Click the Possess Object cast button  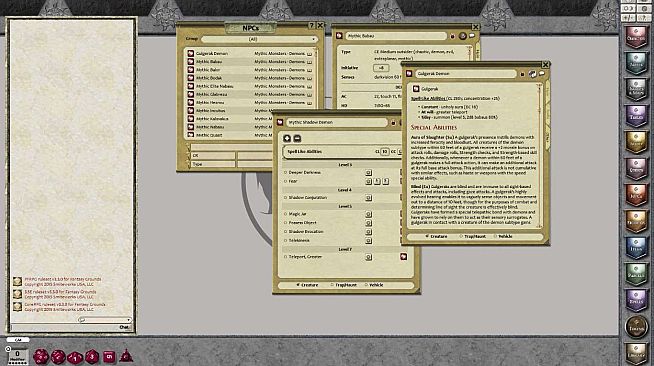368,223
